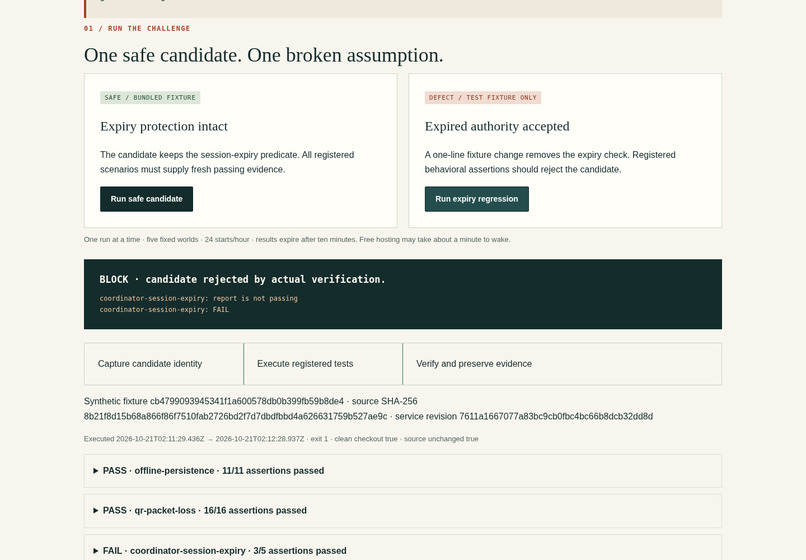
Task: Select the Capture candidate identity step
Action: (x=163, y=364)
